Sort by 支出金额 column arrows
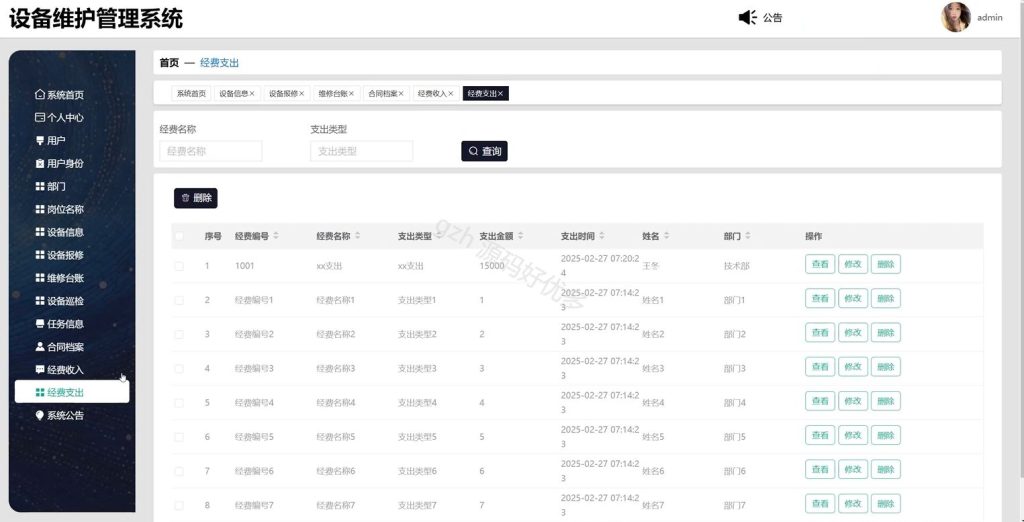This screenshot has height=522, width=1024. tap(520, 236)
